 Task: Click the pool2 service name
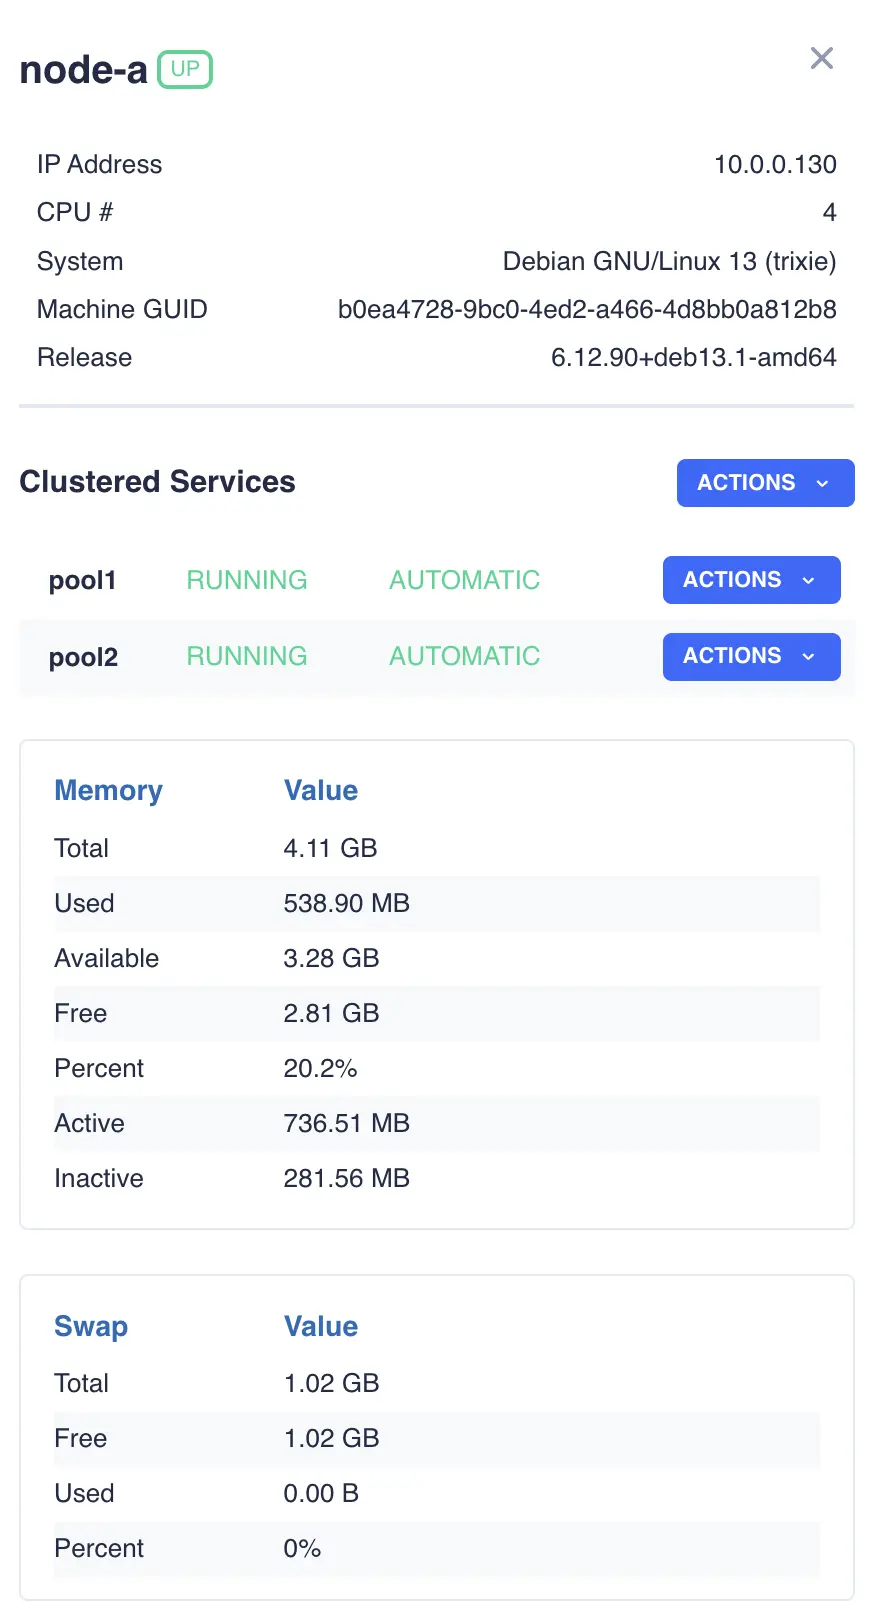click(83, 657)
